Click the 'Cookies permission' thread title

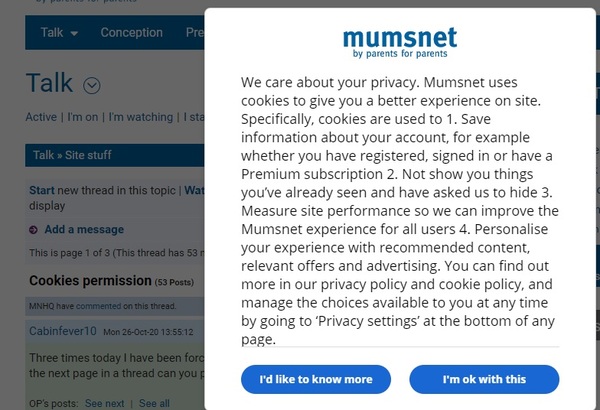click(x=90, y=281)
